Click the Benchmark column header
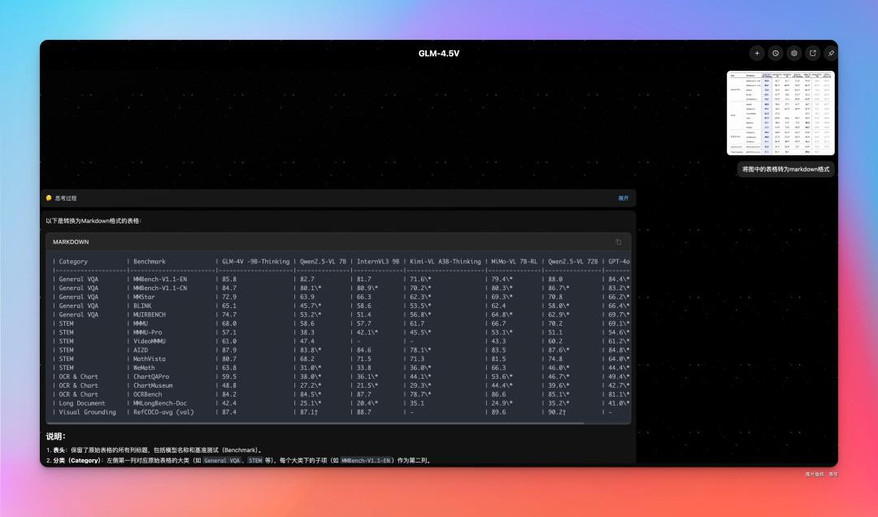 [x=150, y=262]
